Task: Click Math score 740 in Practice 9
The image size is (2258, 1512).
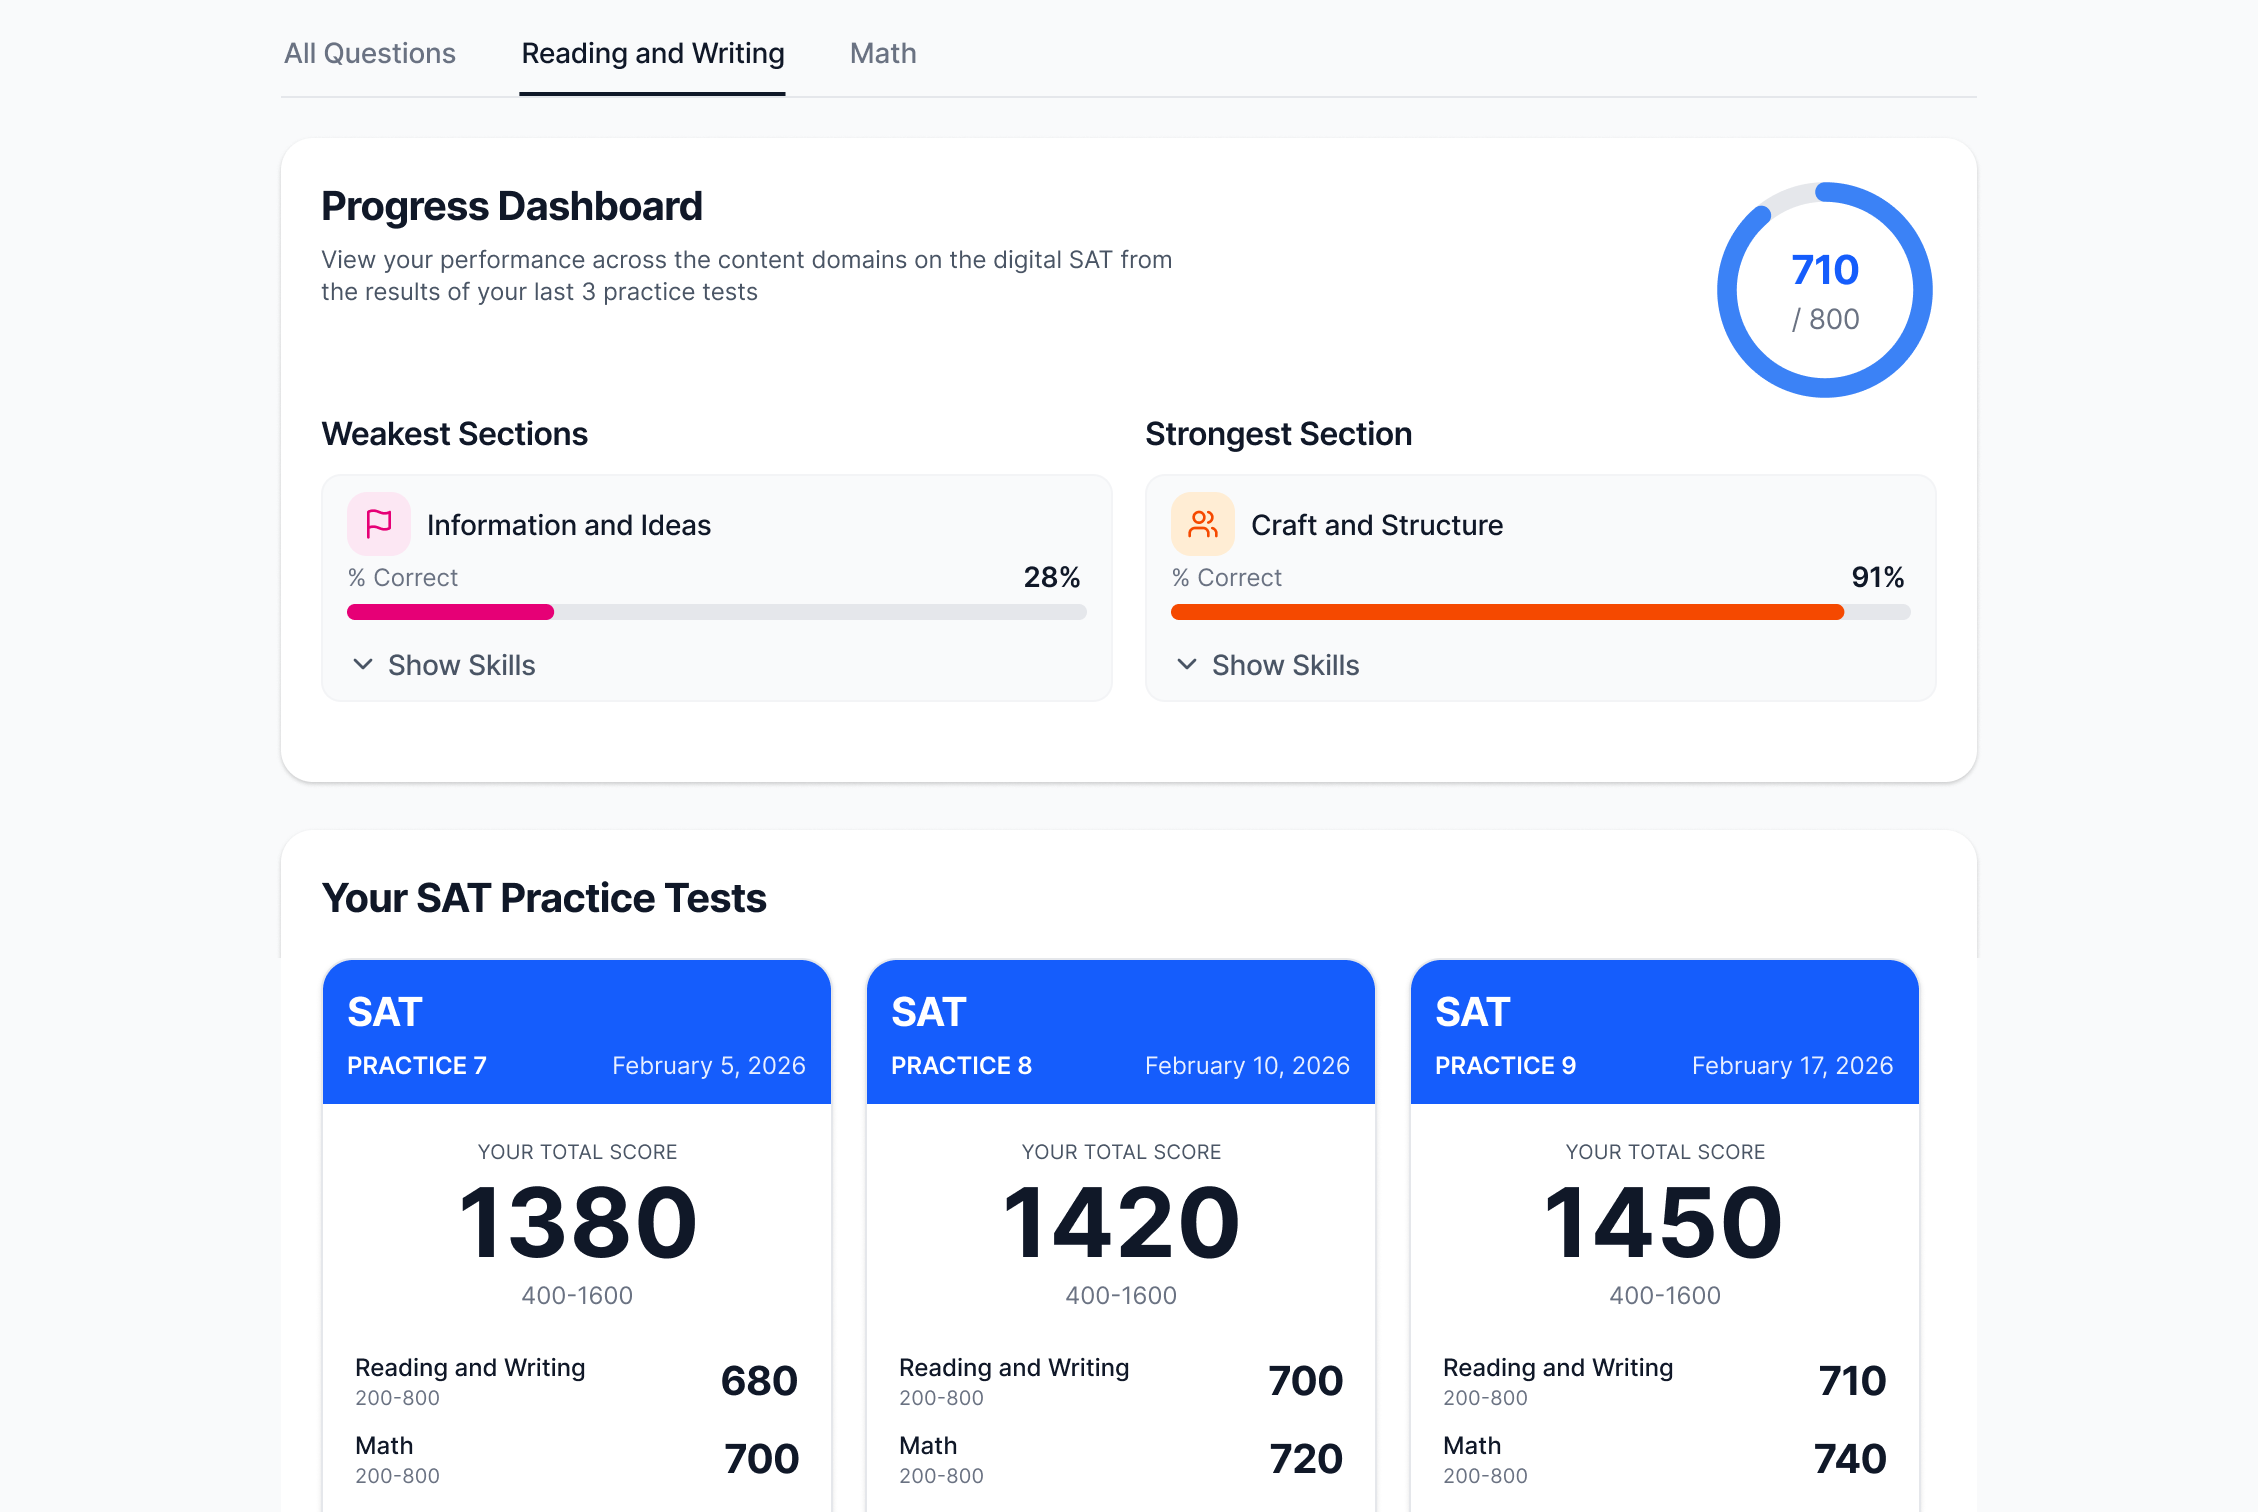Action: [x=1850, y=1459]
